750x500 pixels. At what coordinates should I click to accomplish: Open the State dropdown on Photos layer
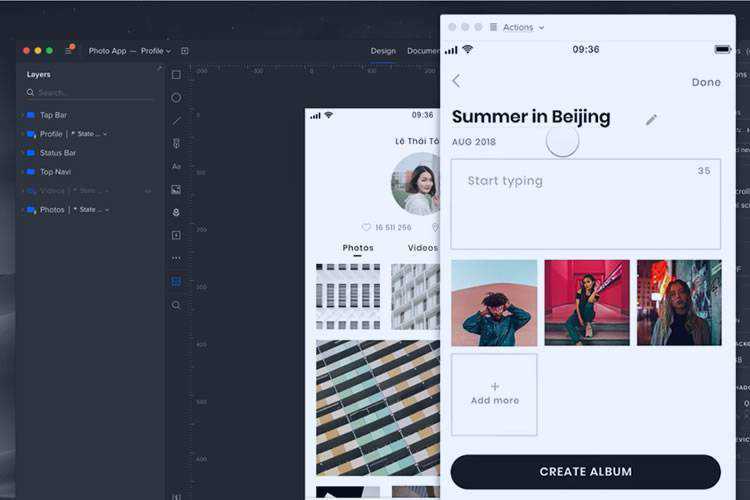click(107, 210)
